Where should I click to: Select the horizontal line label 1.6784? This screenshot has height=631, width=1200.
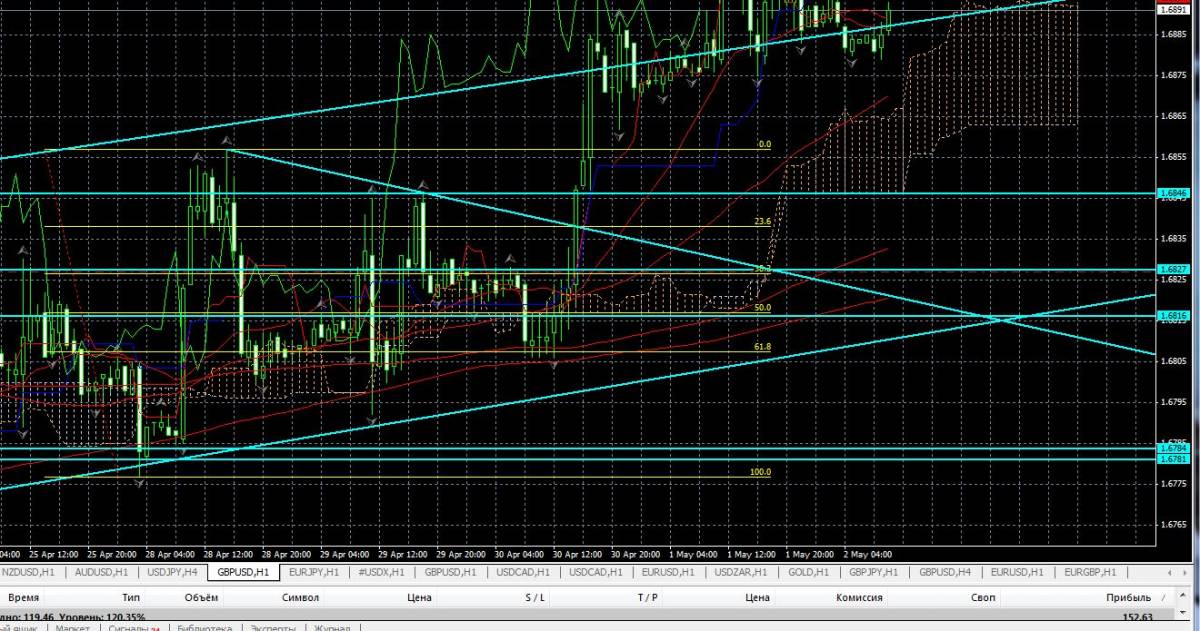(1172, 448)
